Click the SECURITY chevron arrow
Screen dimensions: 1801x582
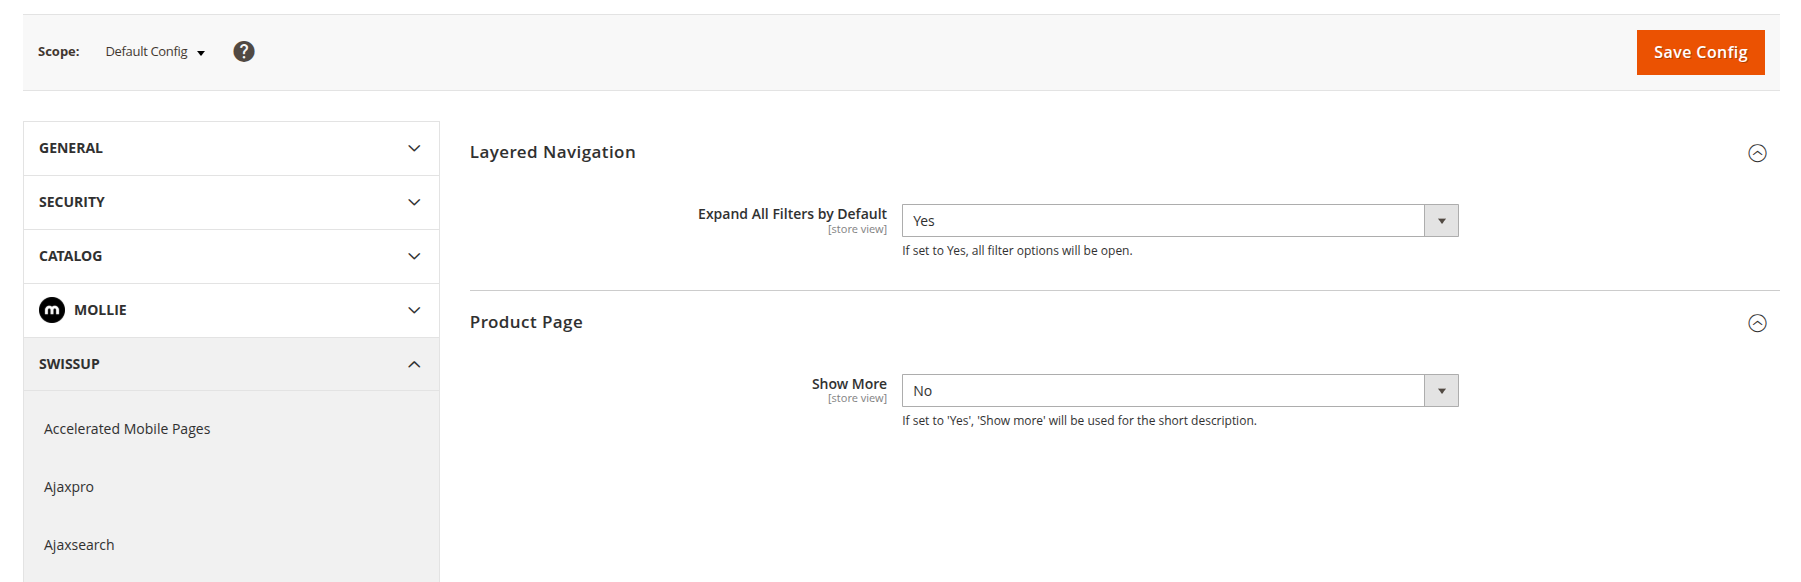click(x=414, y=202)
